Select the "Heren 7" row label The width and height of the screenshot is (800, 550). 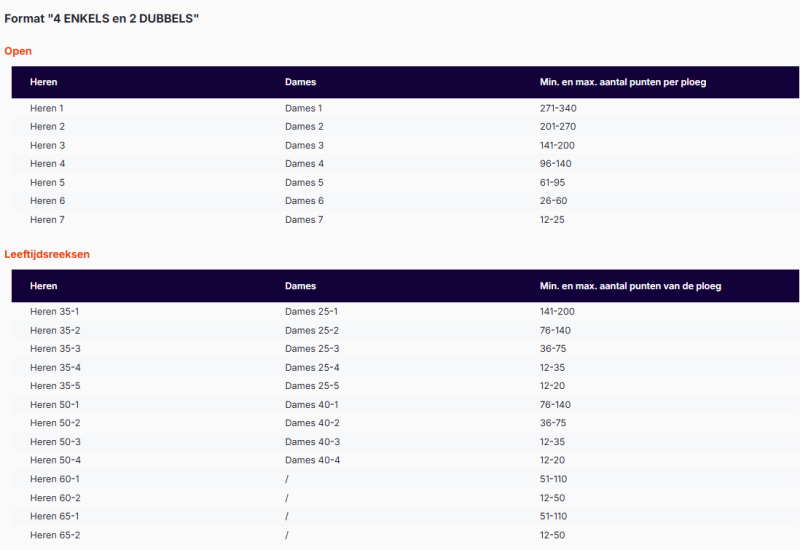tap(47, 220)
